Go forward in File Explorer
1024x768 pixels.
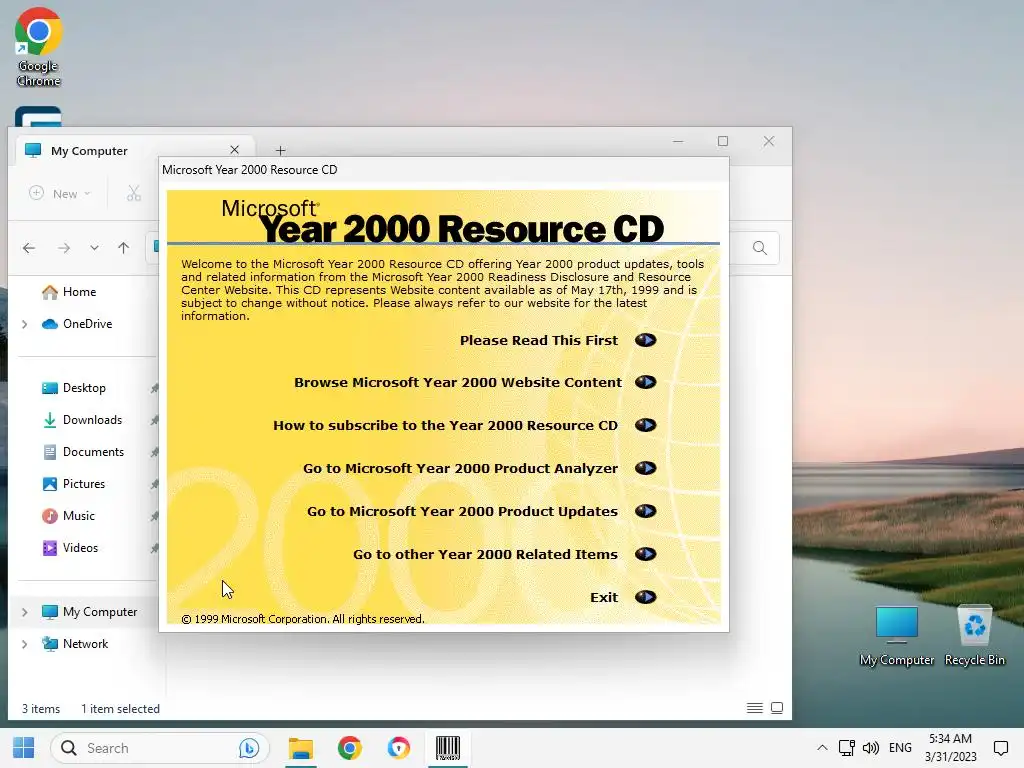tap(64, 248)
